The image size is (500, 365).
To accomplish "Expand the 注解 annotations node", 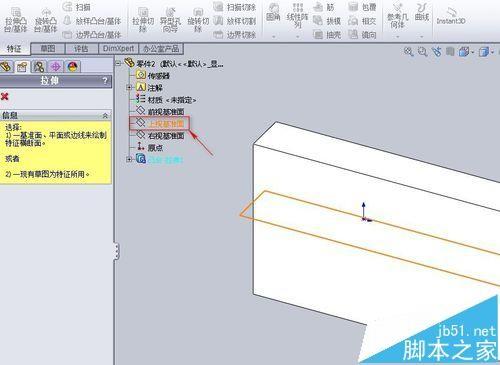I will pos(129,87).
